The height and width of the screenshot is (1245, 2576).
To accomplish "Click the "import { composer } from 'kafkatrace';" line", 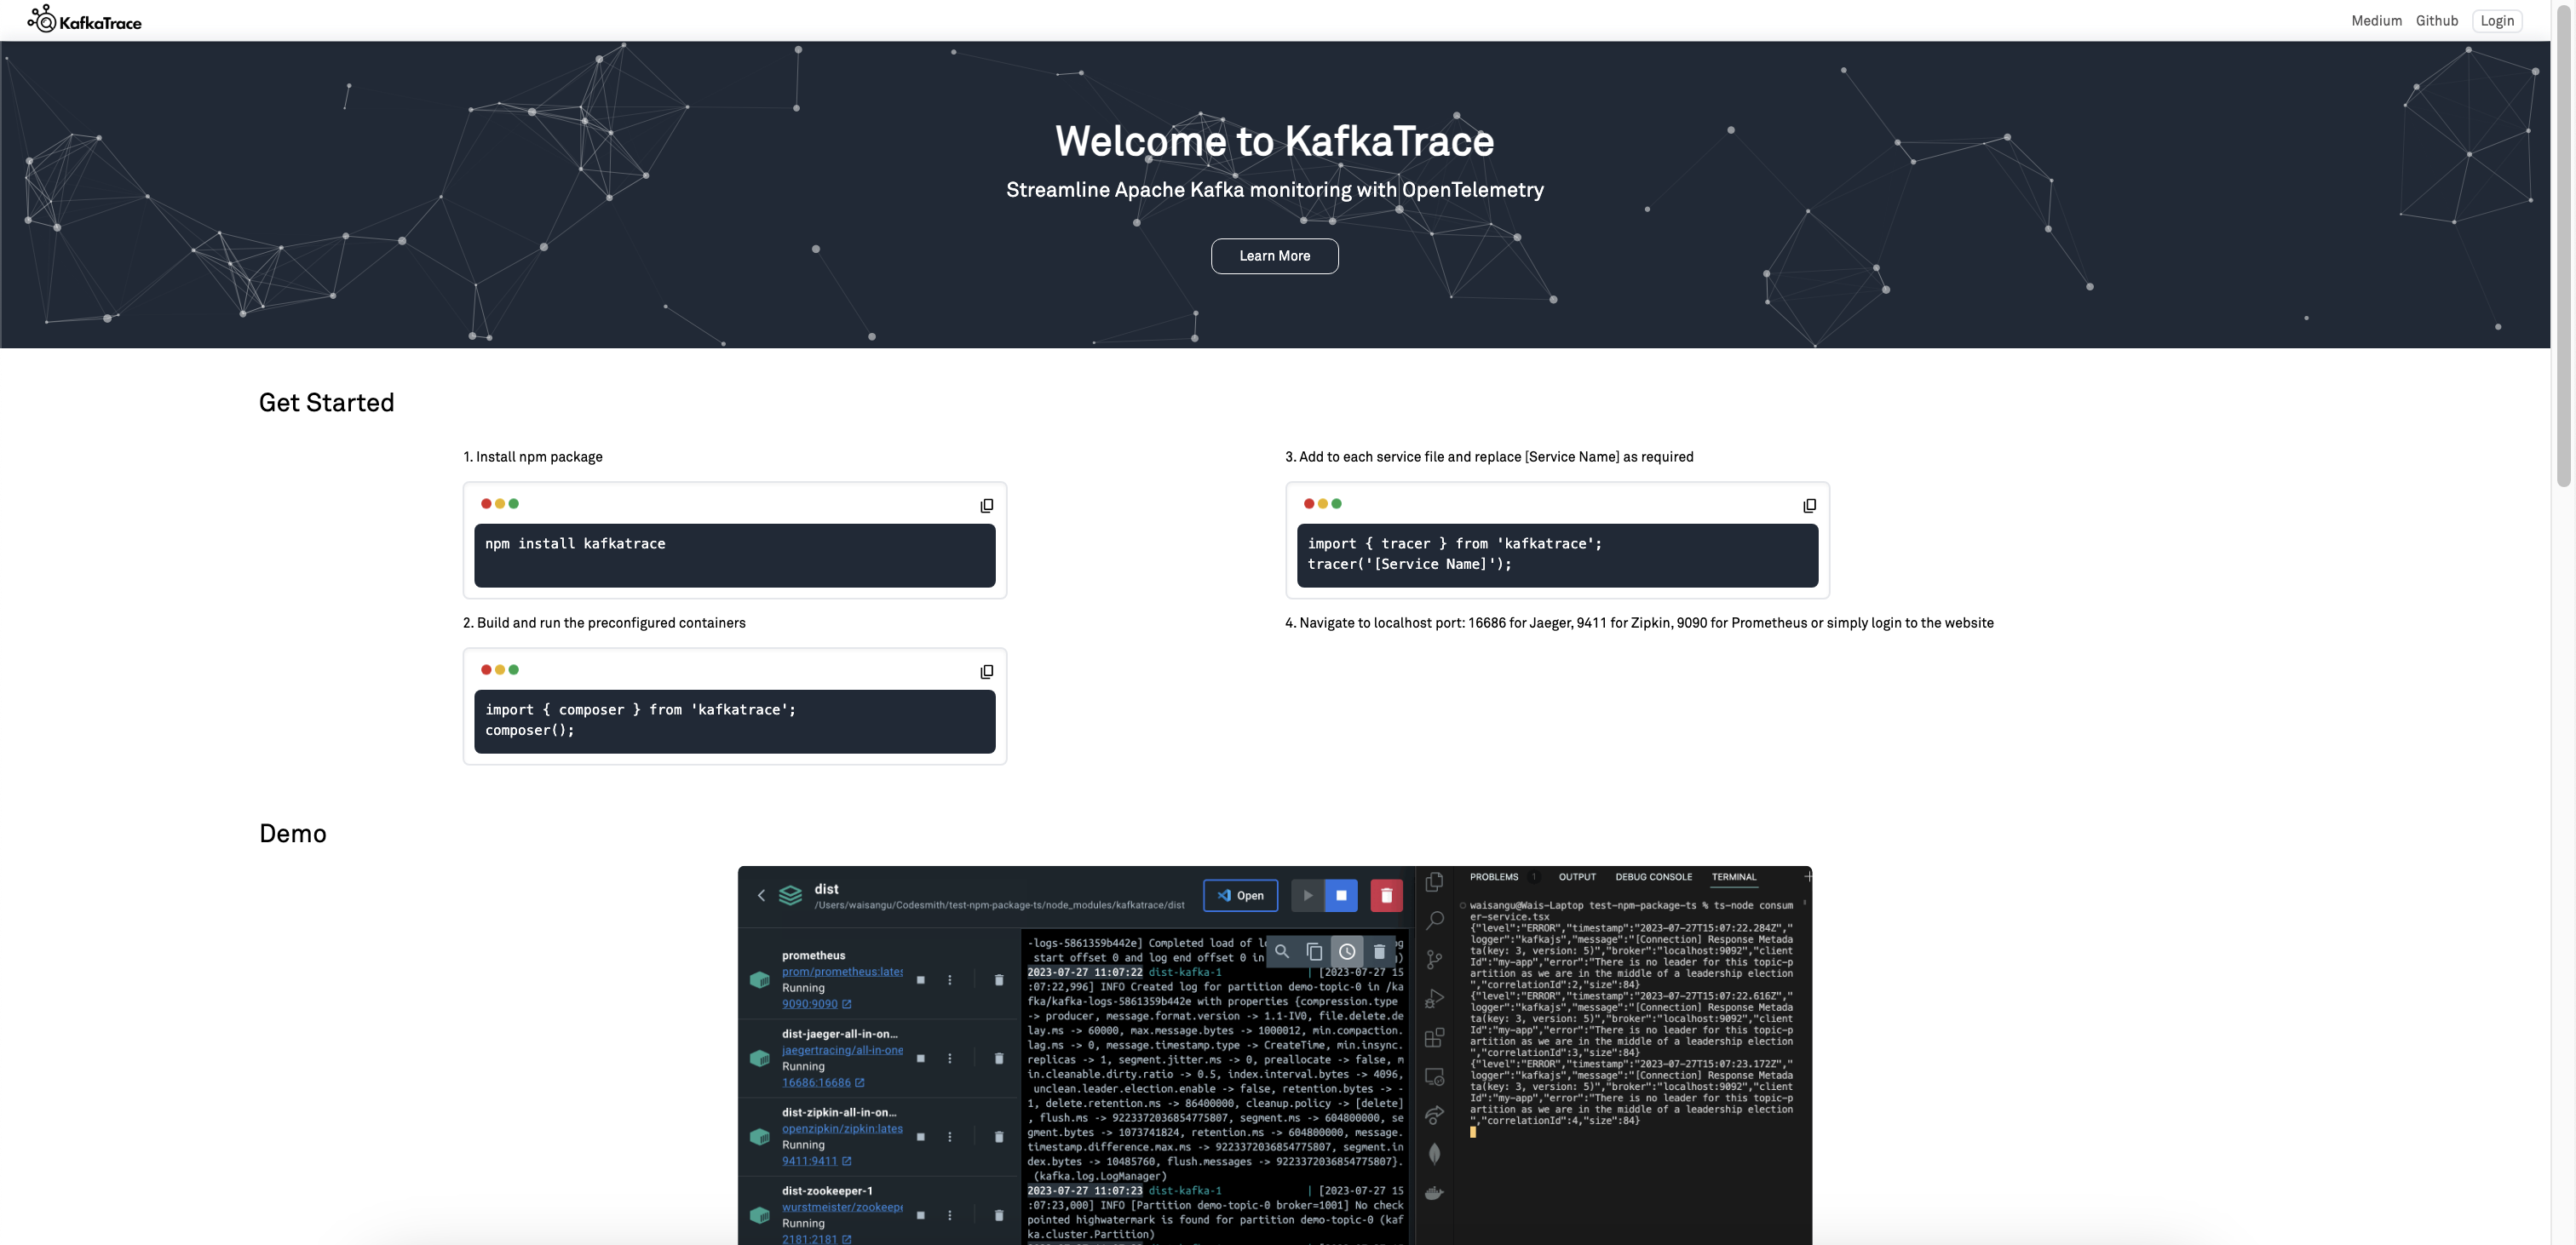I will [x=640, y=710].
